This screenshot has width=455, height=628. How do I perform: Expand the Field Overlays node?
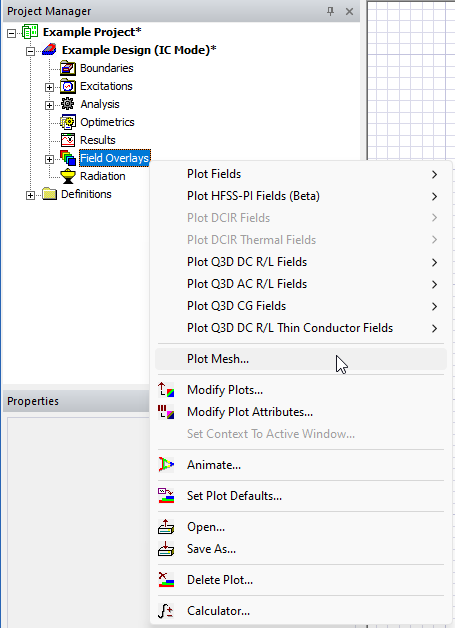click(x=49, y=159)
